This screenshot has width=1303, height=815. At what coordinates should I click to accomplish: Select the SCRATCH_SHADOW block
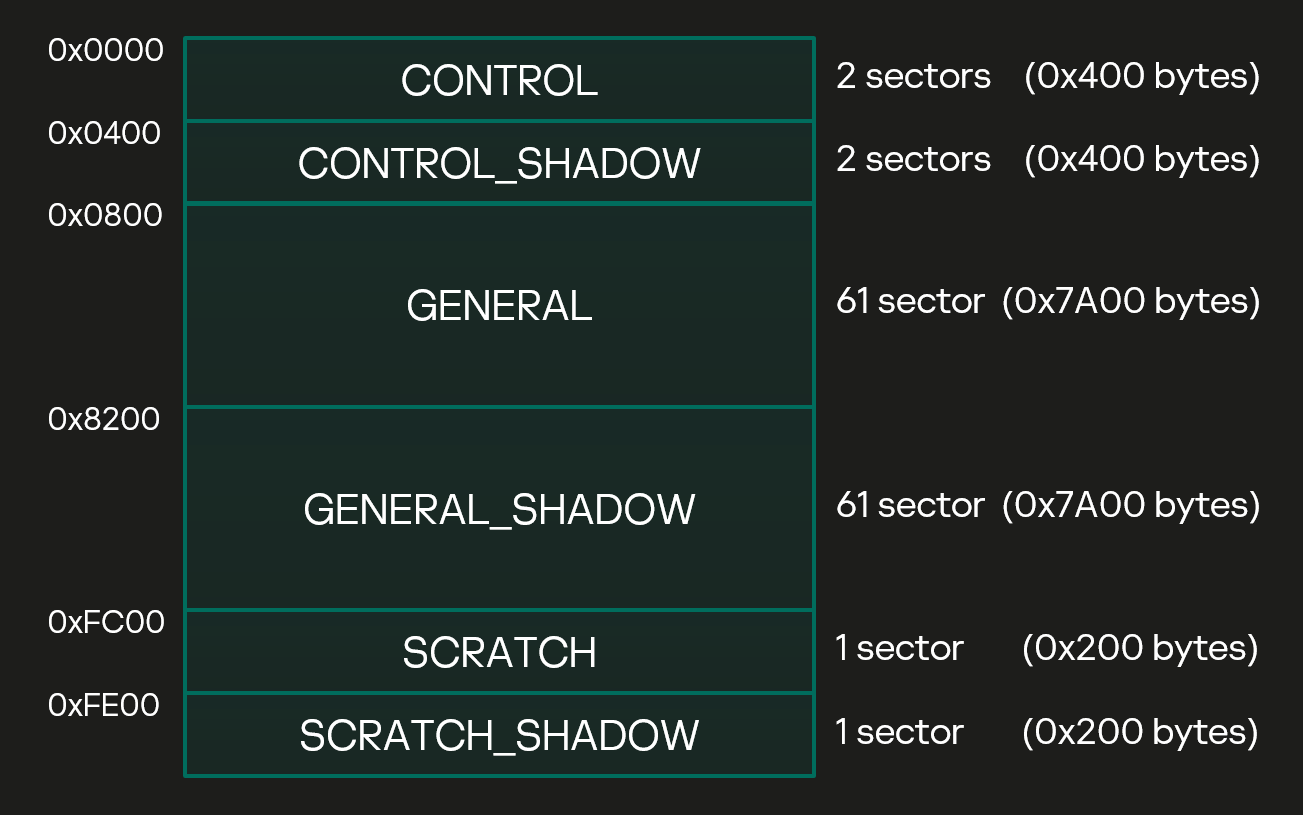pos(499,735)
